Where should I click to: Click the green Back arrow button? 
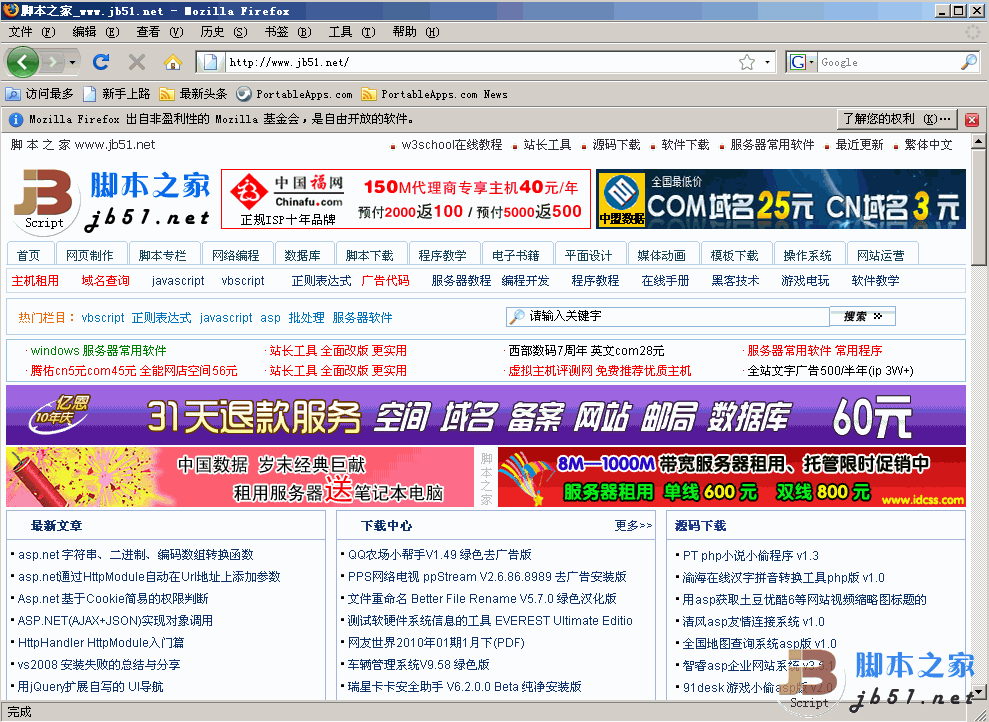click(22, 62)
